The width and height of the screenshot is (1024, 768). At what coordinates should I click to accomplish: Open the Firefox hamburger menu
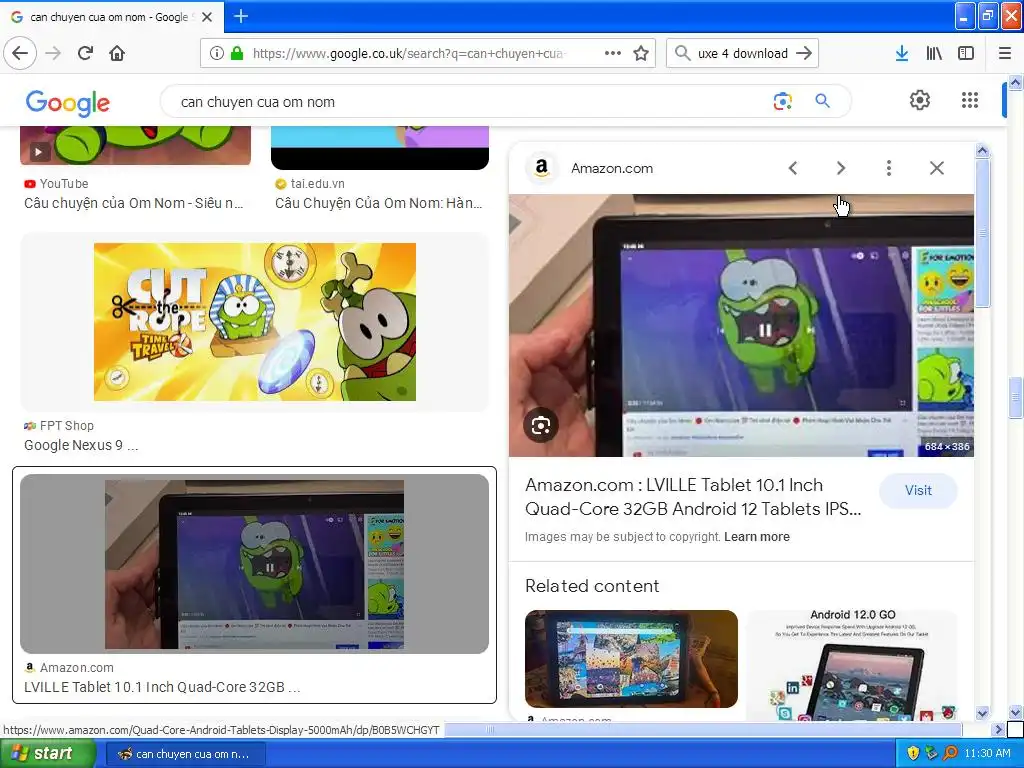(1005, 53)
